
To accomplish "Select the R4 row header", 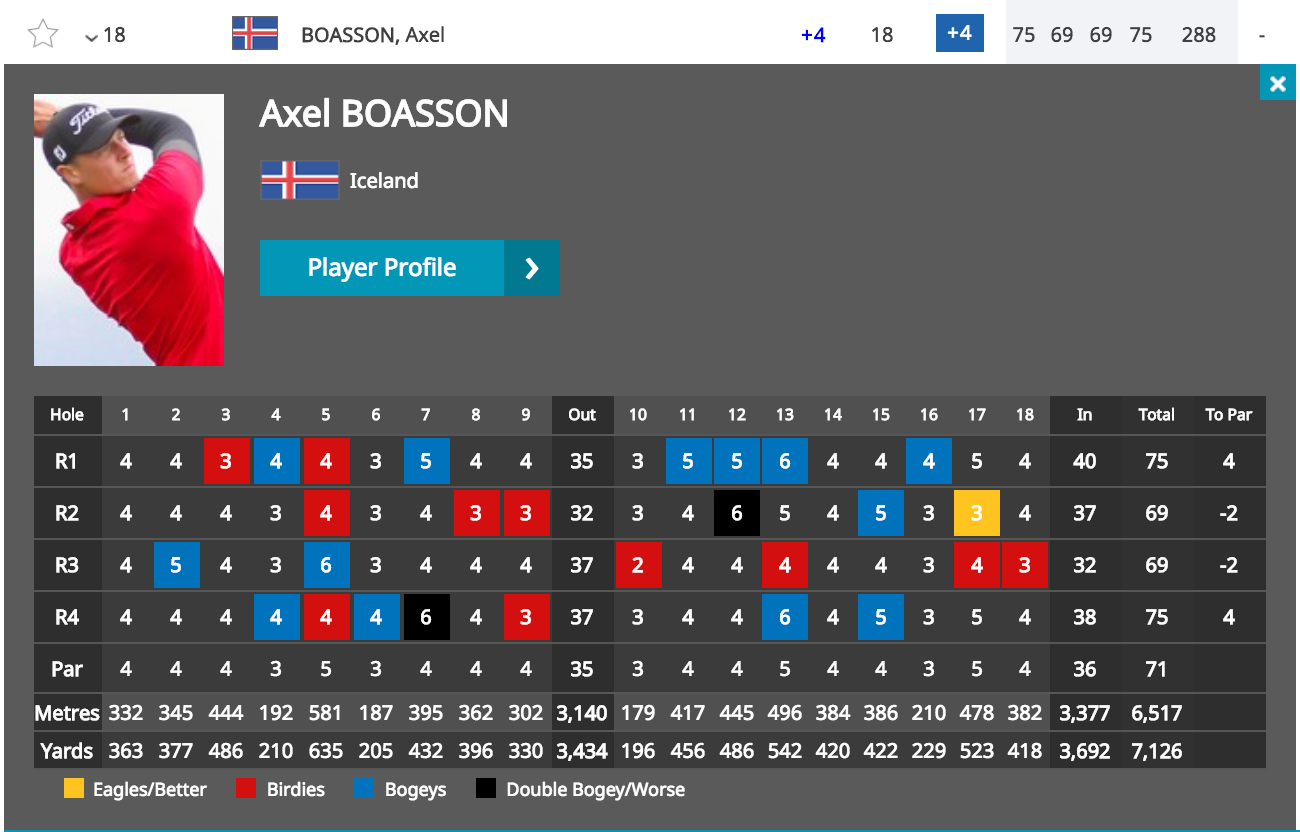I will click(67, 618).
